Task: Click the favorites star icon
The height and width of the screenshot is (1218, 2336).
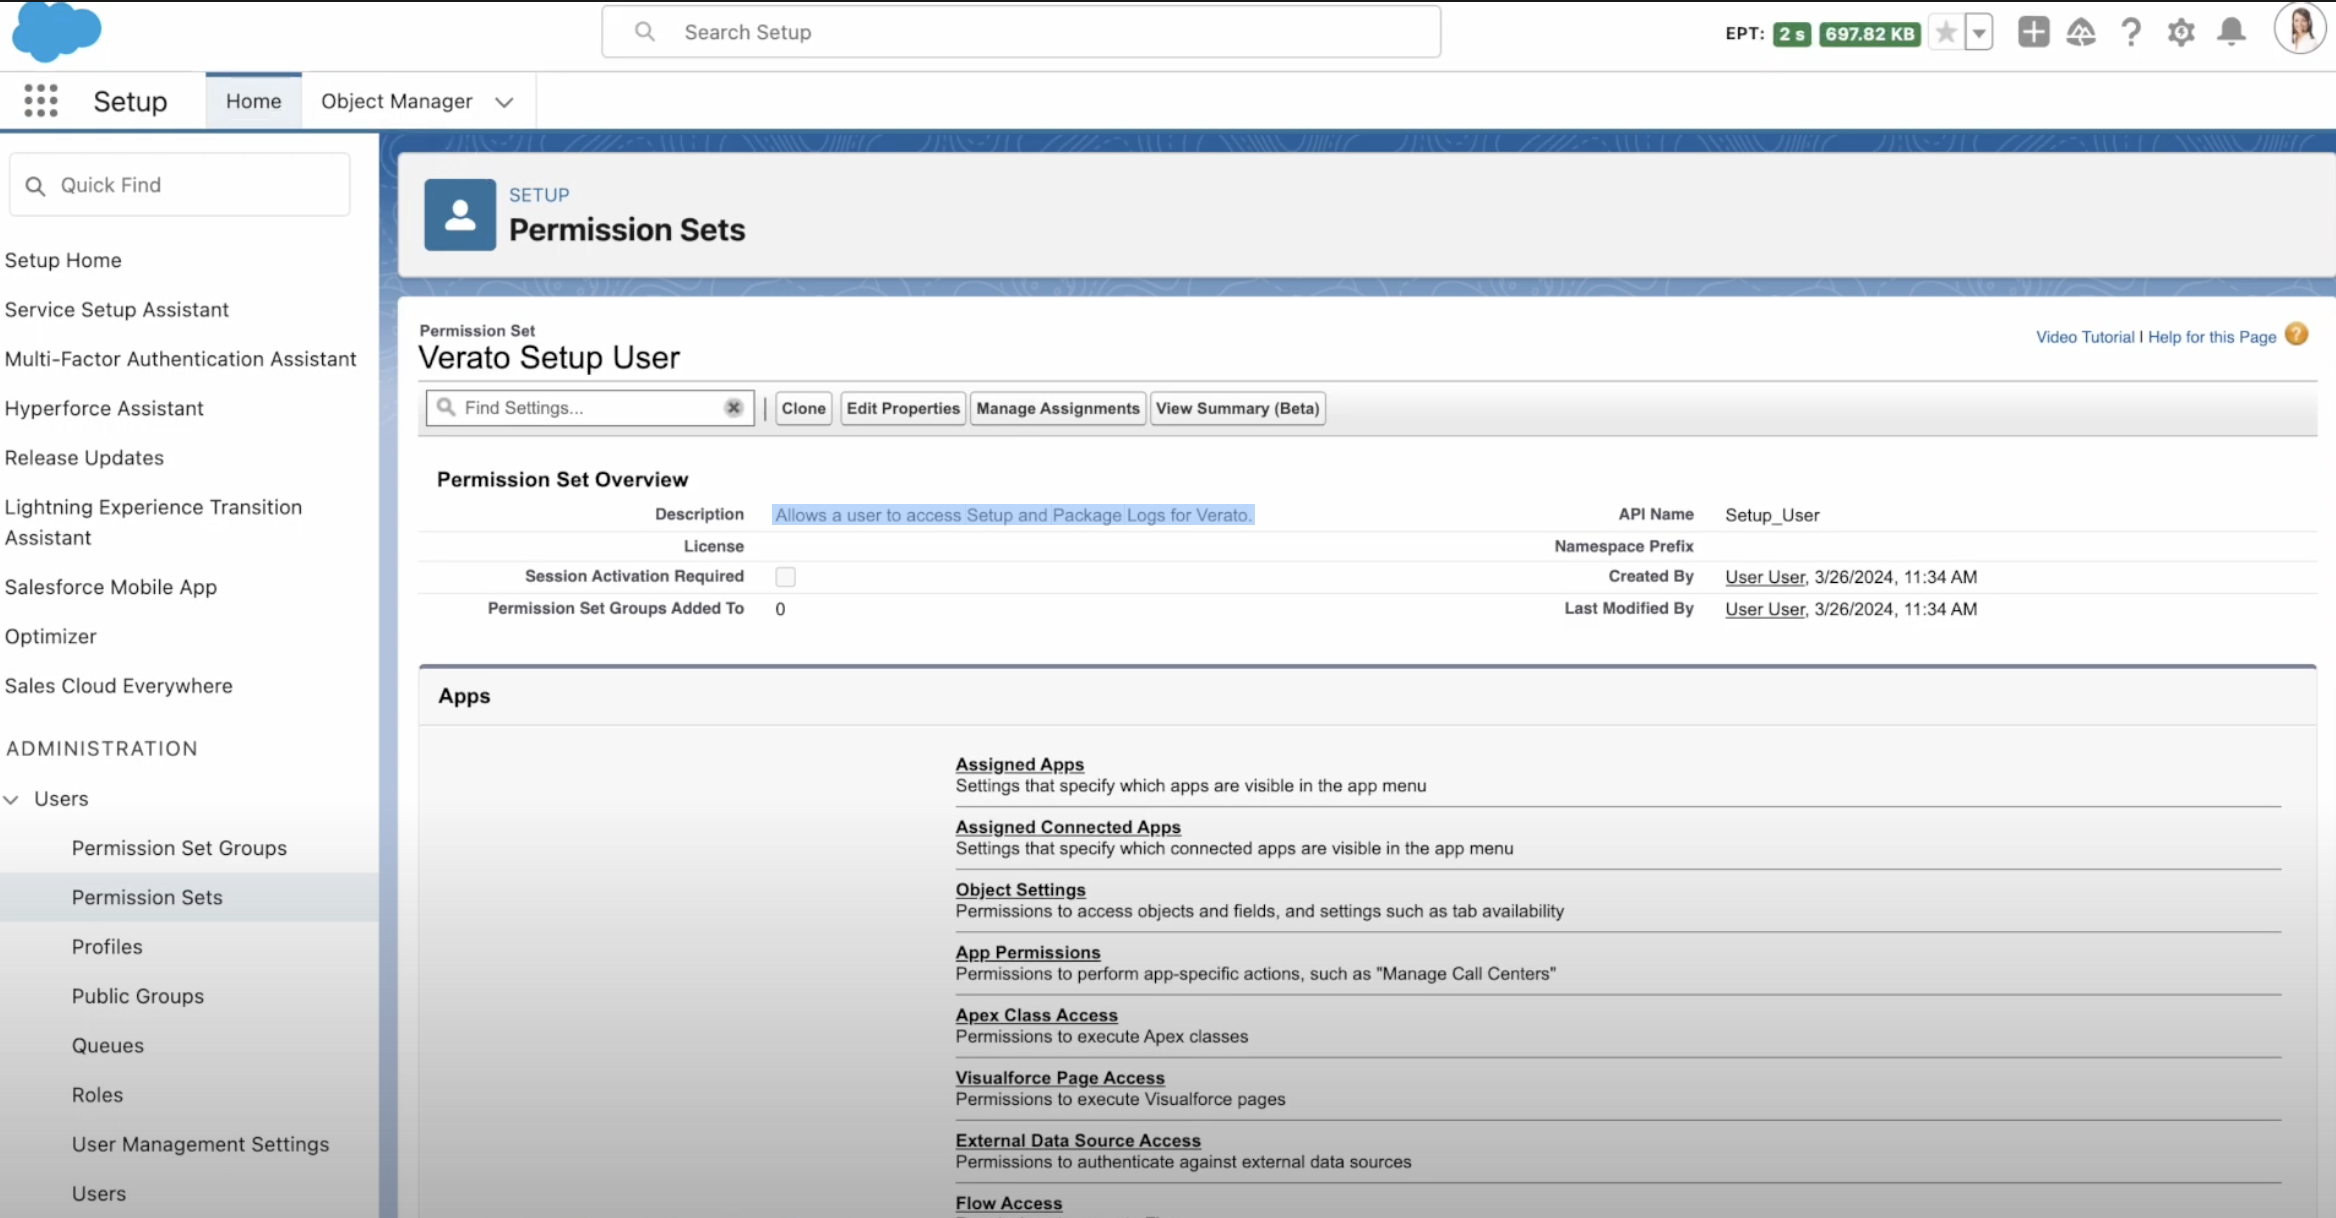Action: [1945, 33]
